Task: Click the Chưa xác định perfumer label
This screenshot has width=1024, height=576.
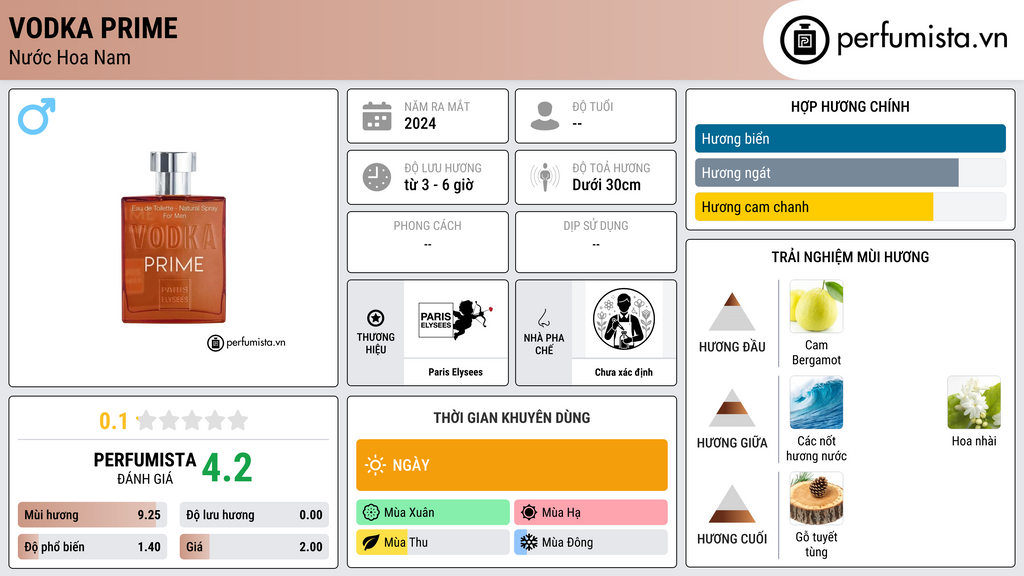Action: tap(624, 372)
